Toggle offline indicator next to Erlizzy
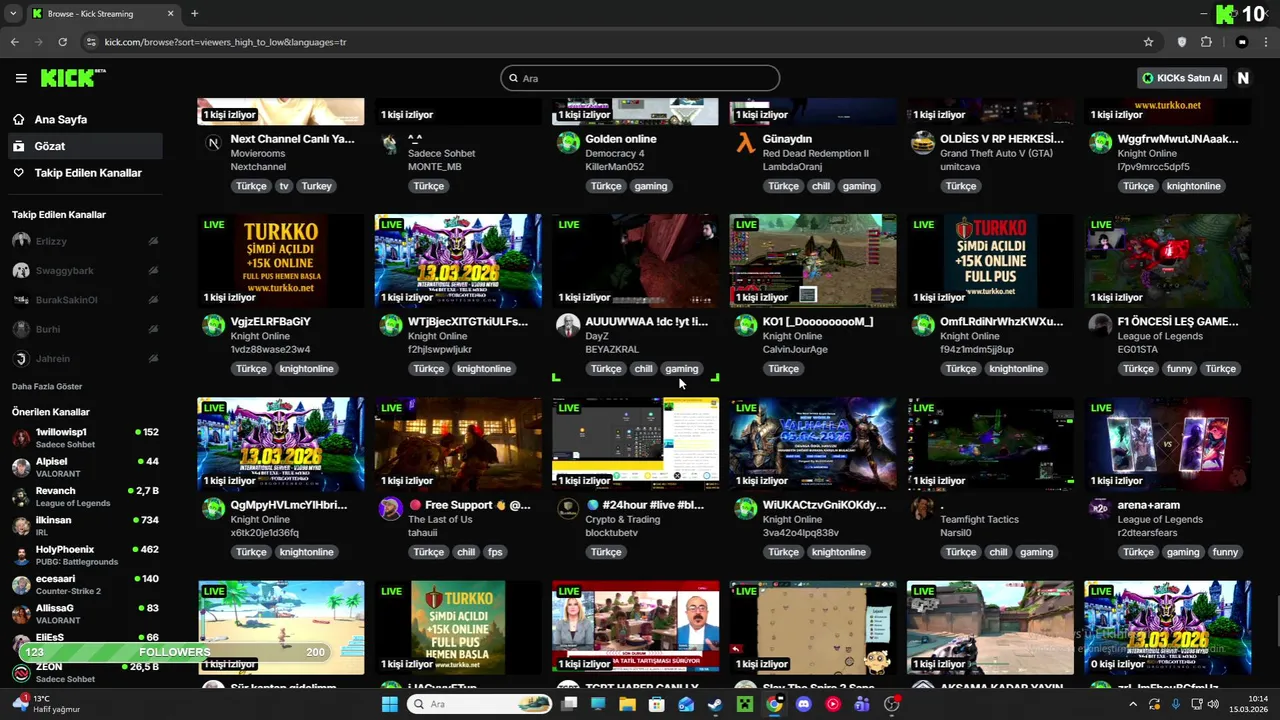1280x720 pixels. [x=153, y=241]
